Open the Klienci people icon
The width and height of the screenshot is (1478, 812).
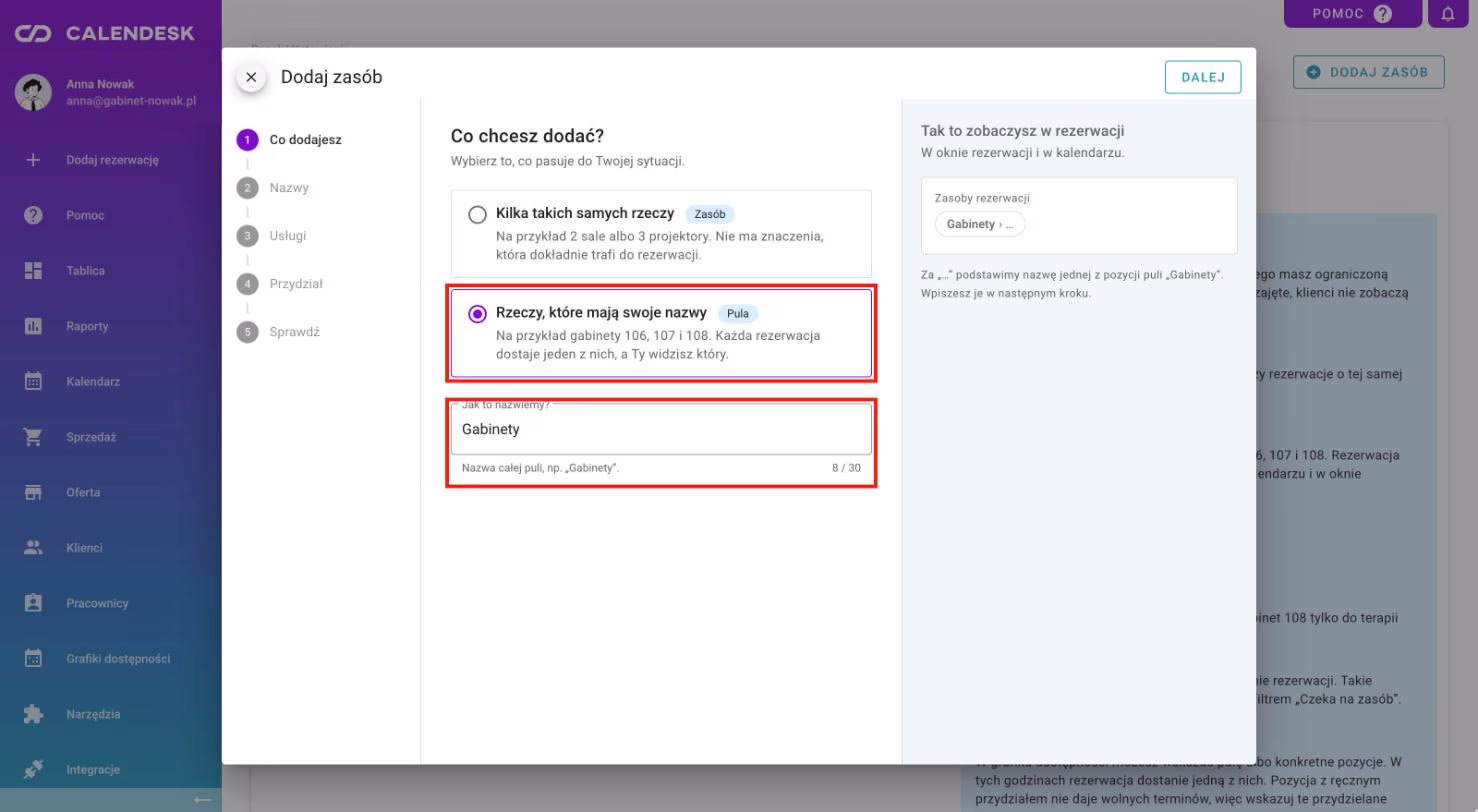33,548
